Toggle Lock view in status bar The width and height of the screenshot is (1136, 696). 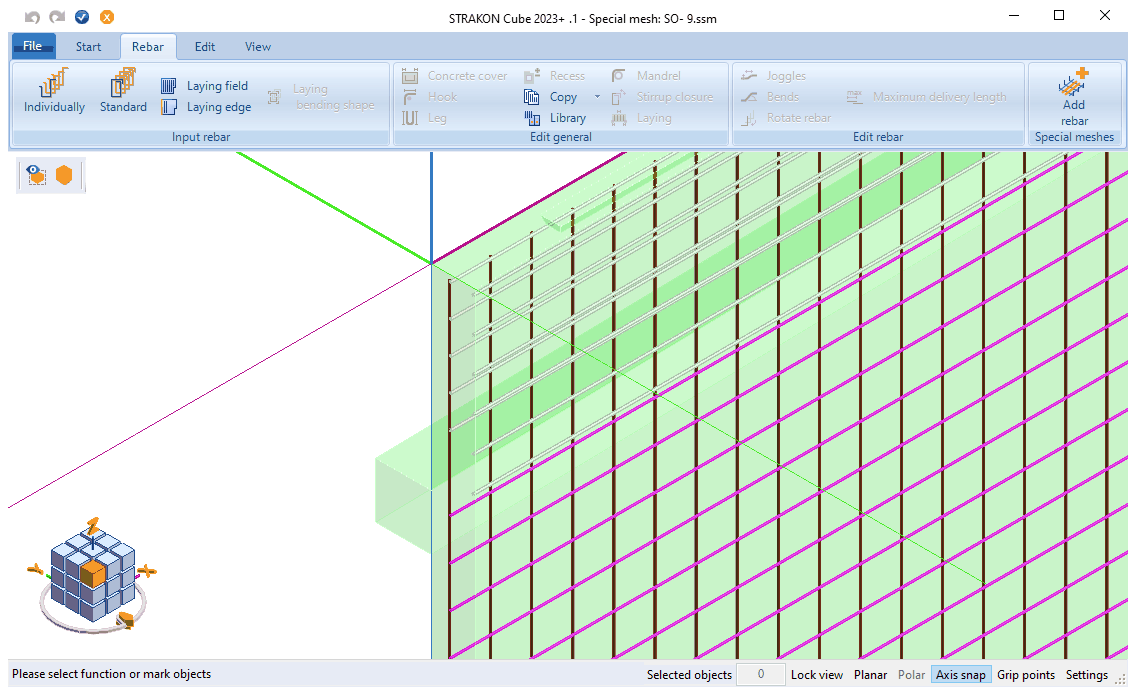pyautogui.click(x=816, y=674)
